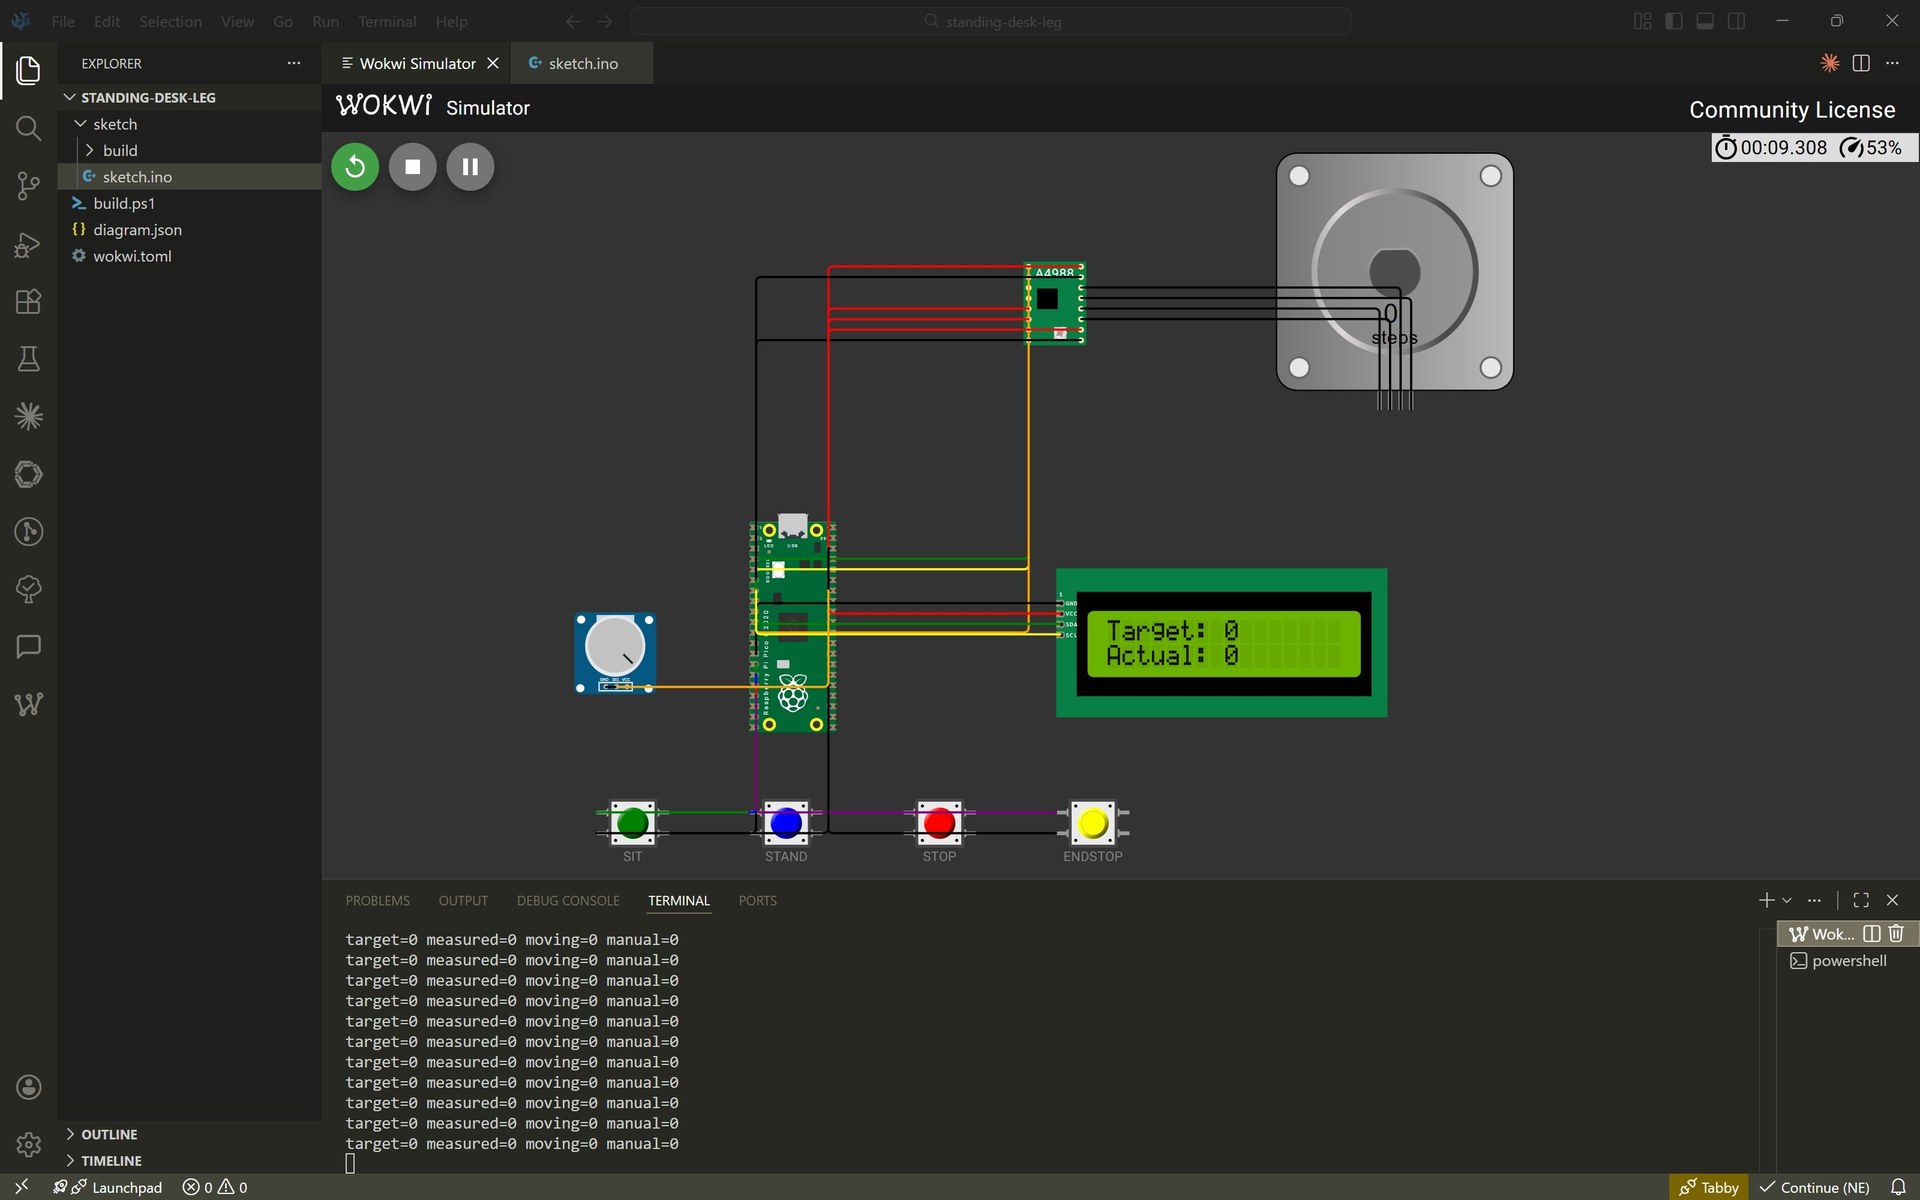Toggle primary sidebar visibility
1920x1200 pixels.
(x=1673, y=20)
